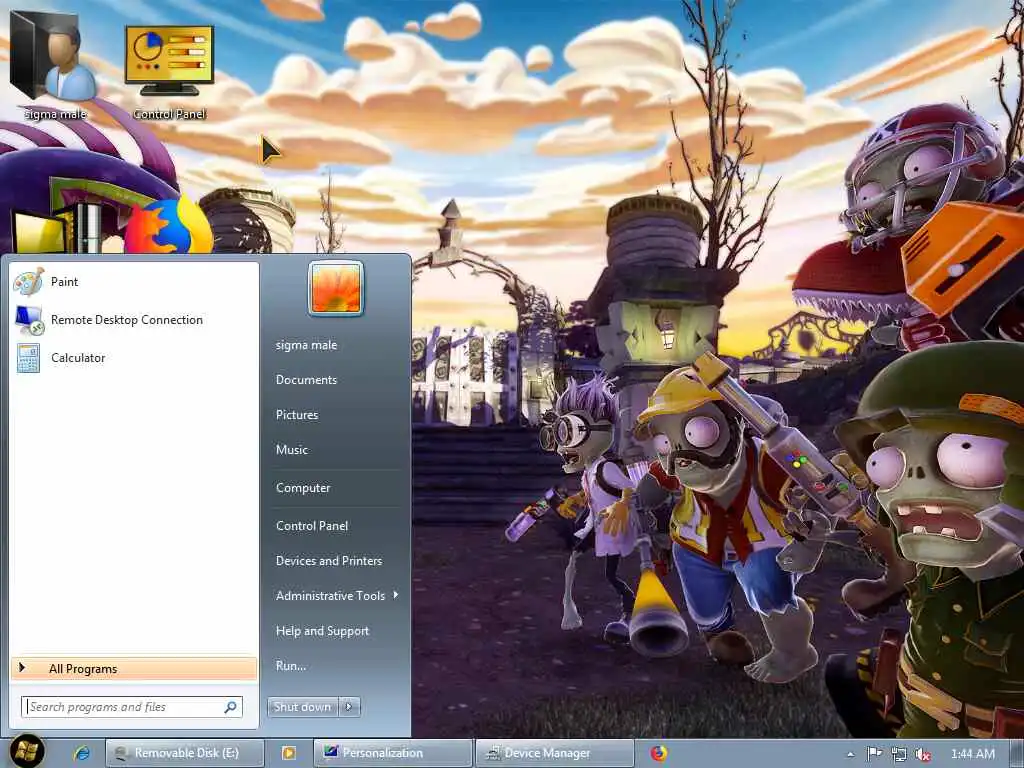Switch to the Personalization taskbar window

pos(393,753)
